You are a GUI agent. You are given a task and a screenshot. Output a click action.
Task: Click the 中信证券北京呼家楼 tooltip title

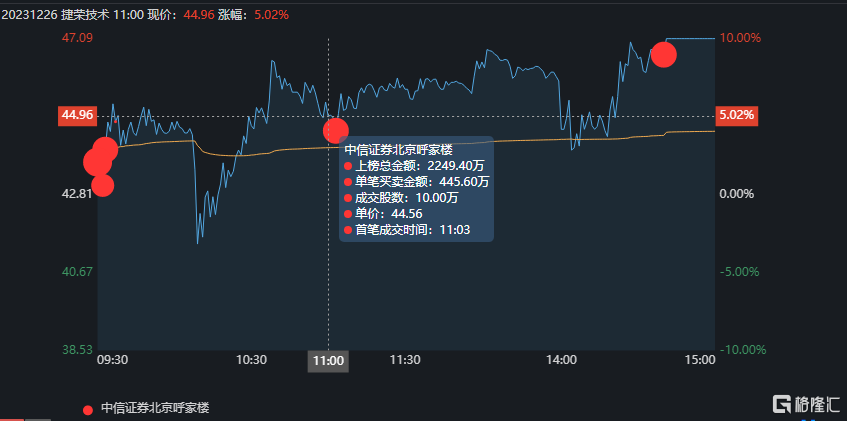[x=398, y=149]
